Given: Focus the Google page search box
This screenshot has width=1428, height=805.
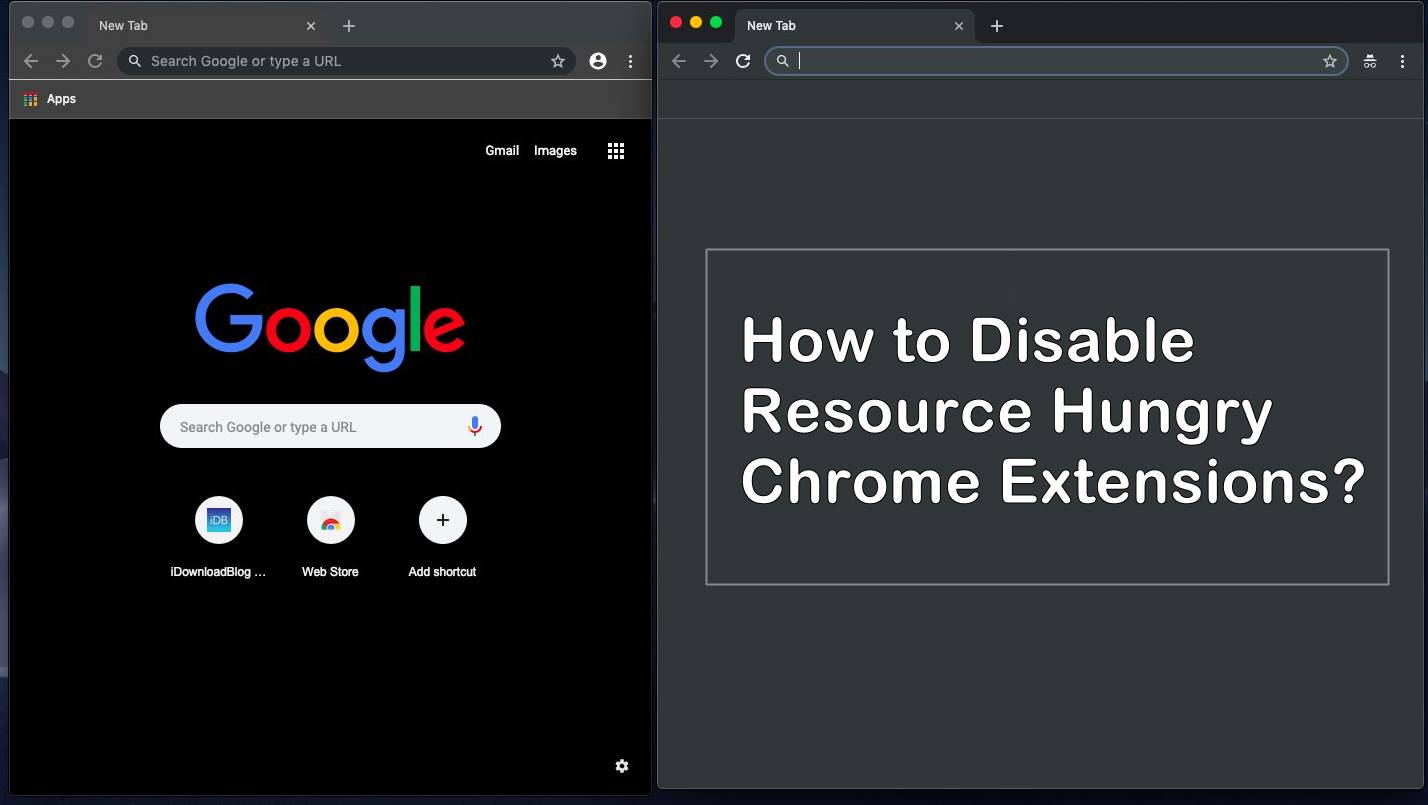Looking at the screenshot, I should coord(330,427).
